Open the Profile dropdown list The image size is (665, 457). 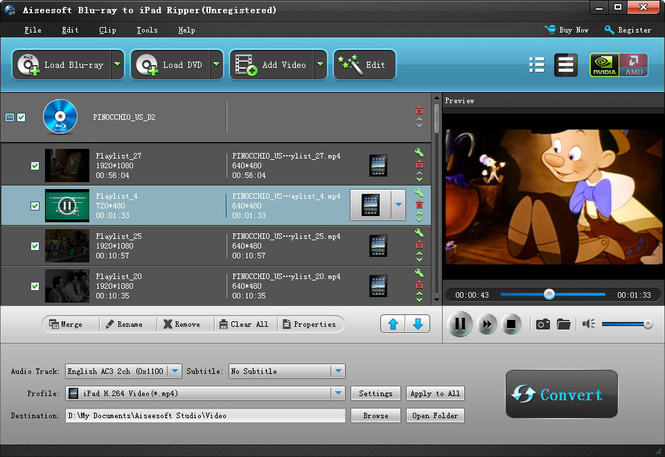(338, 393)
